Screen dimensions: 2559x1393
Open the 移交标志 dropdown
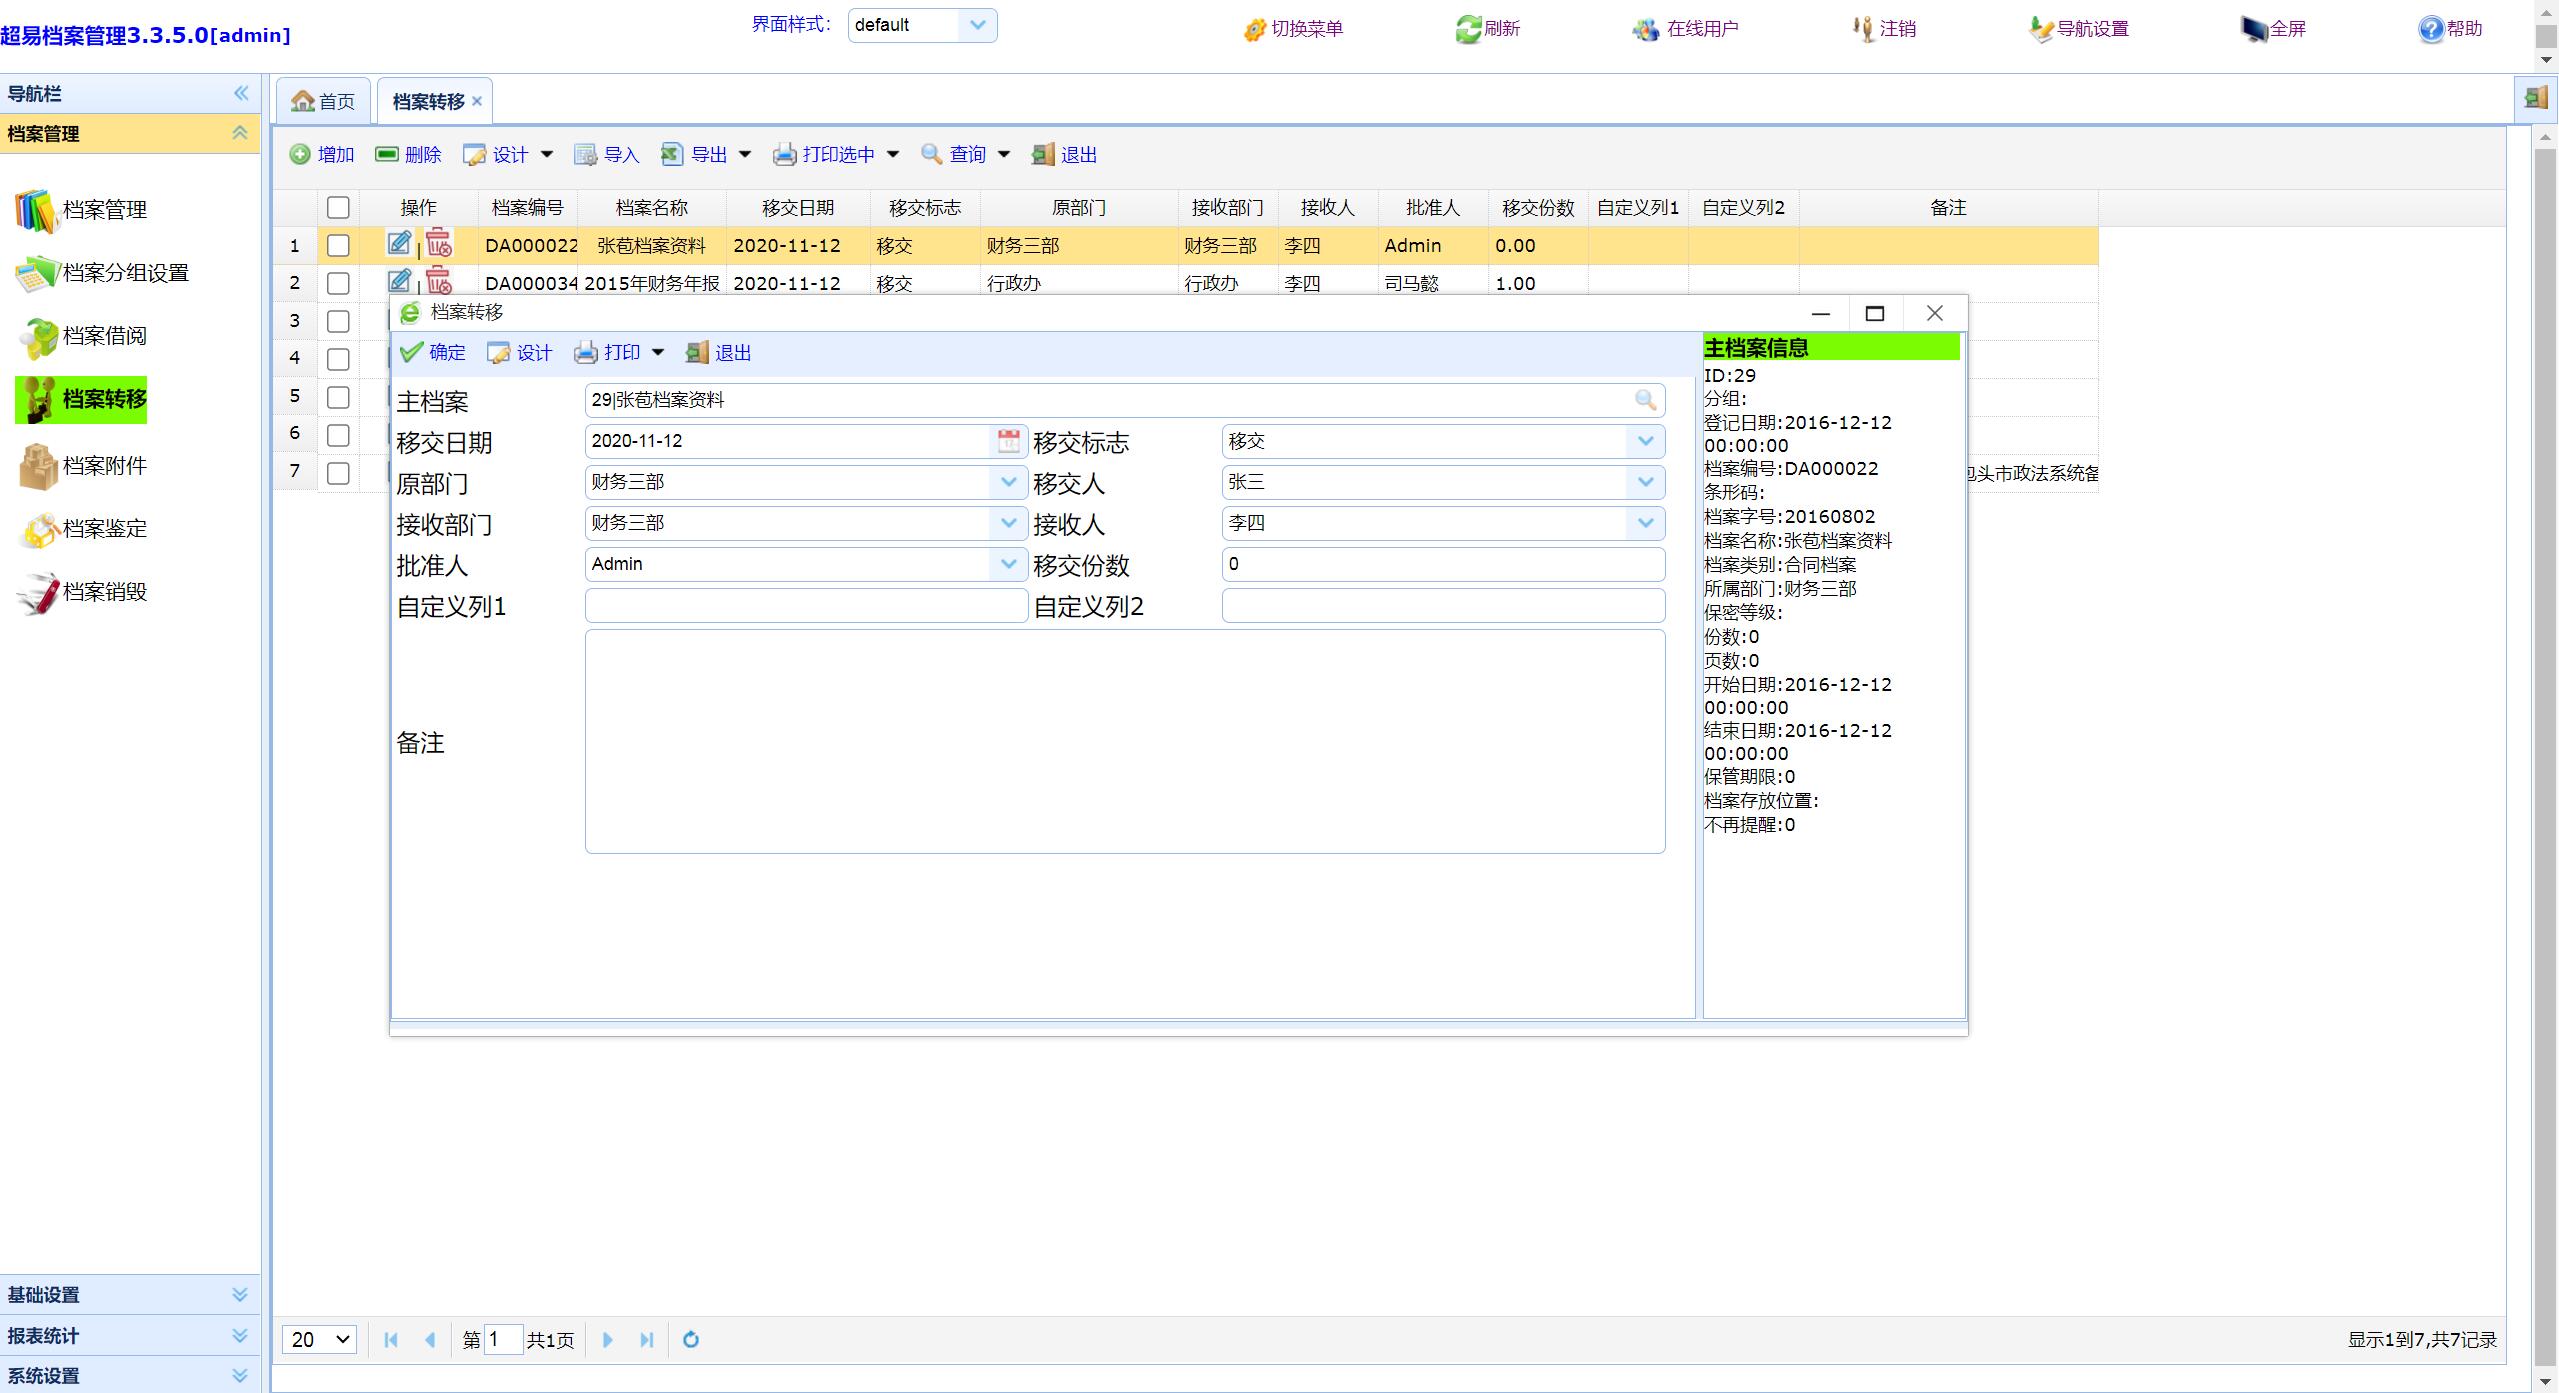[x=1645, y=441]
